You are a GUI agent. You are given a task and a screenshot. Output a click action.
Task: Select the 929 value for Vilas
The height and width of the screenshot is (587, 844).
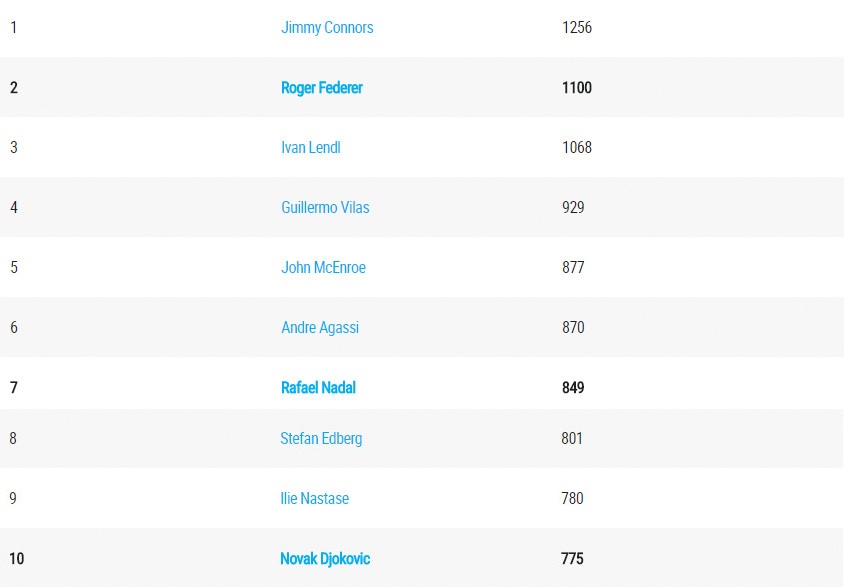573,208
